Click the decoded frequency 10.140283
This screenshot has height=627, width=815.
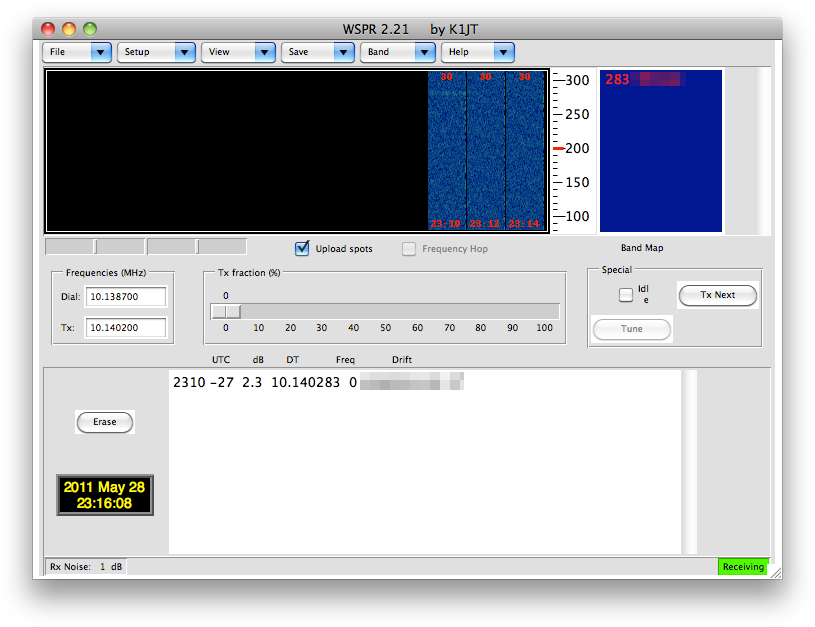[306, 383]
